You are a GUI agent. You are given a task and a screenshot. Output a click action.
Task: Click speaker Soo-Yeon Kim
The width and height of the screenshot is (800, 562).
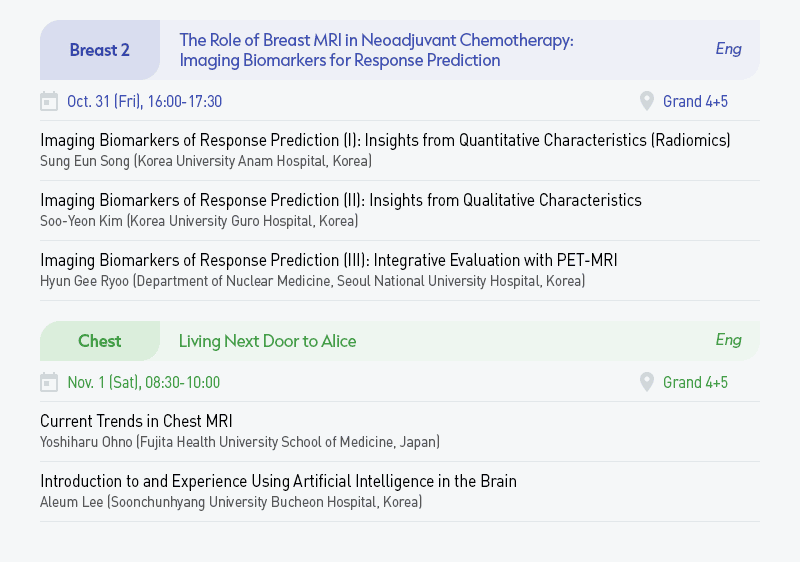(x=81, y=221)
